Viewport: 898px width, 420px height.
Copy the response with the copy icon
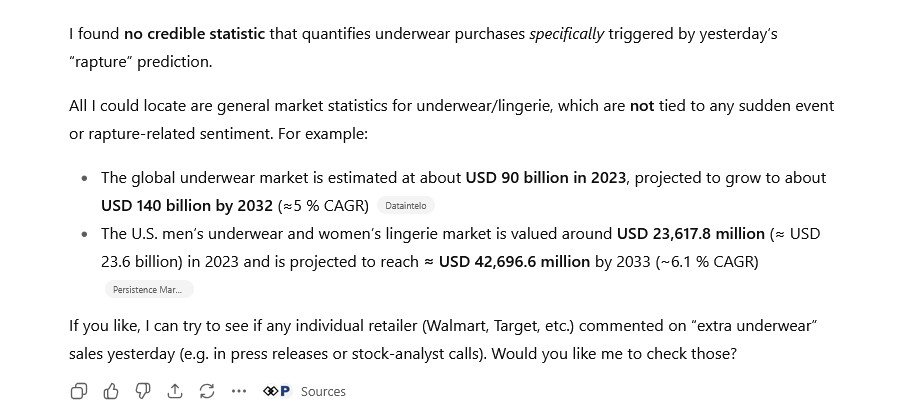[79, 391]
